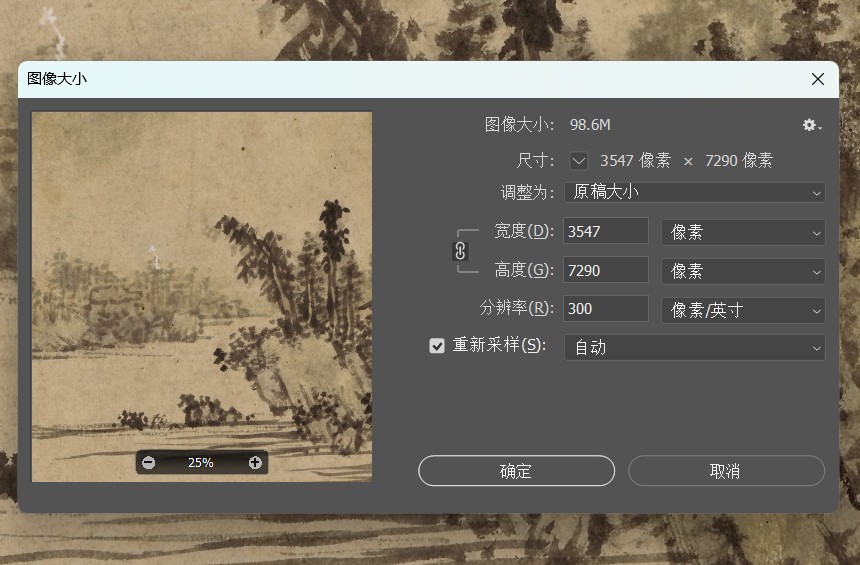Image resolution: width=860 pixels, height=565 pixels.
Task: Close the 图像大小 dialog with the X
Action: coord(818,79)
